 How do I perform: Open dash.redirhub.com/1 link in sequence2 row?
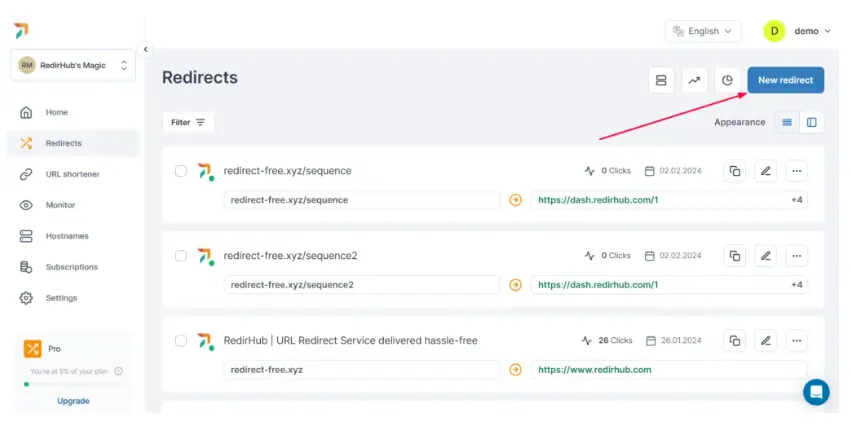point(598,285)
